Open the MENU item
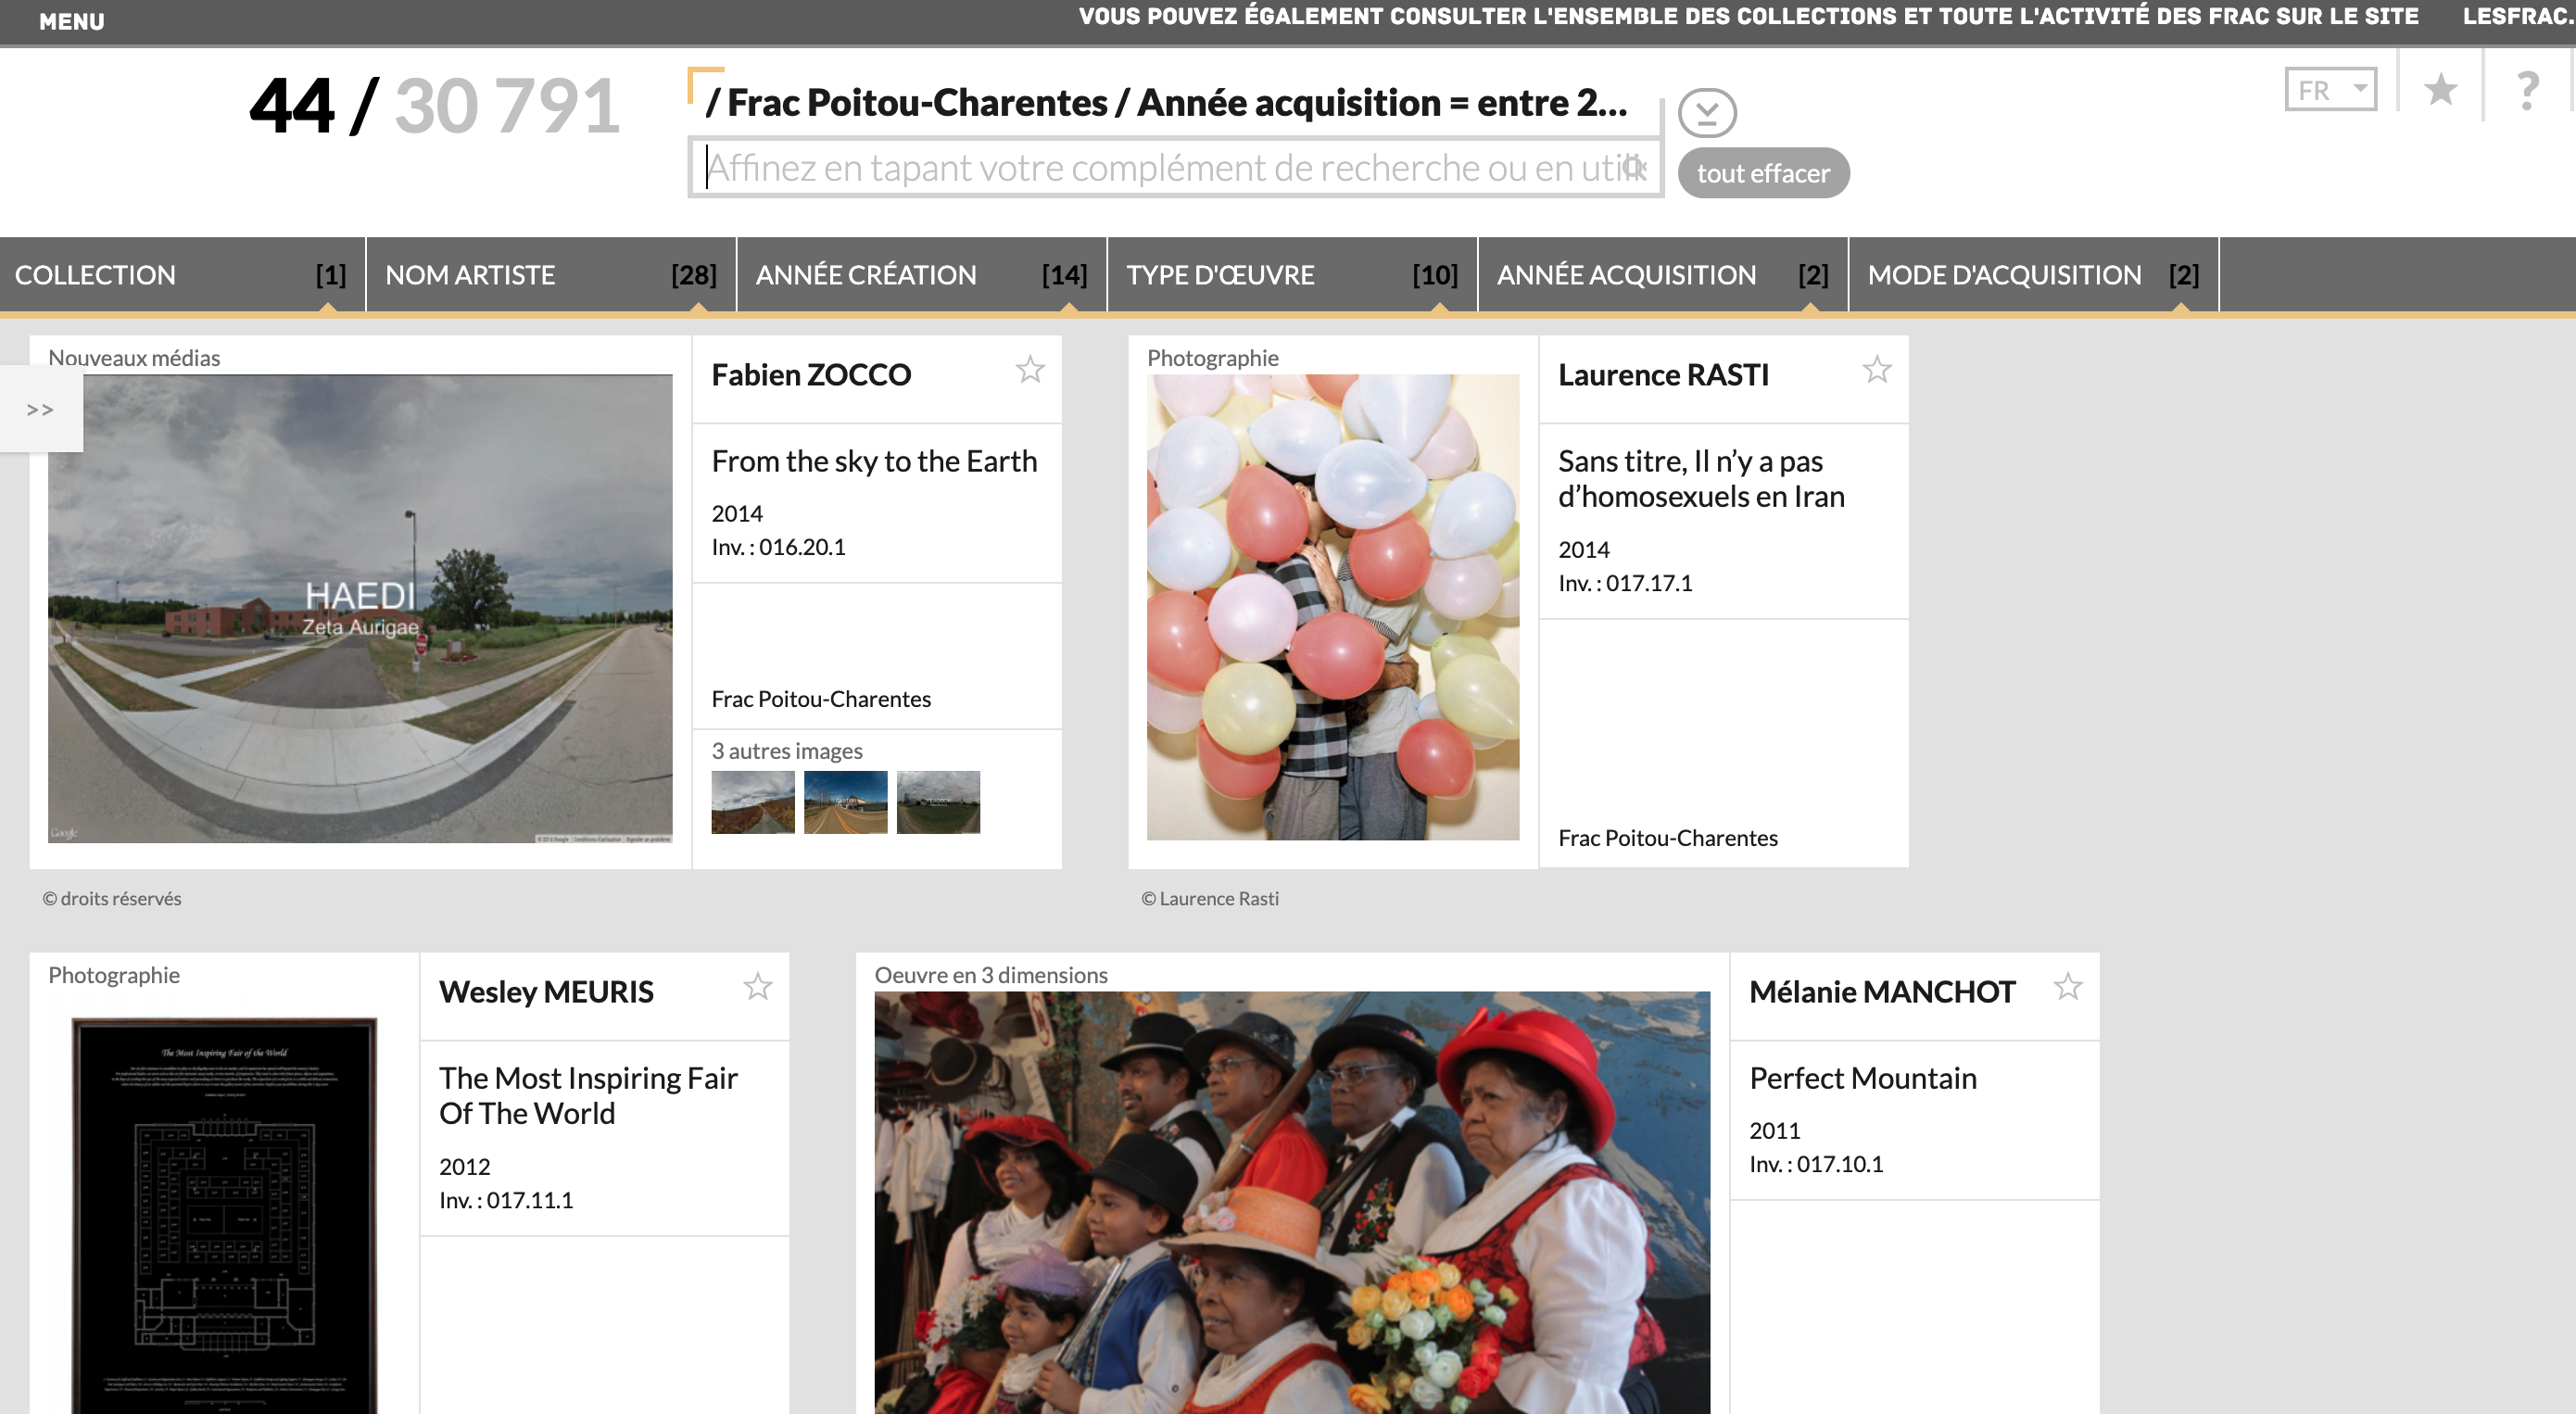2576x1414 pixels. 71,21
